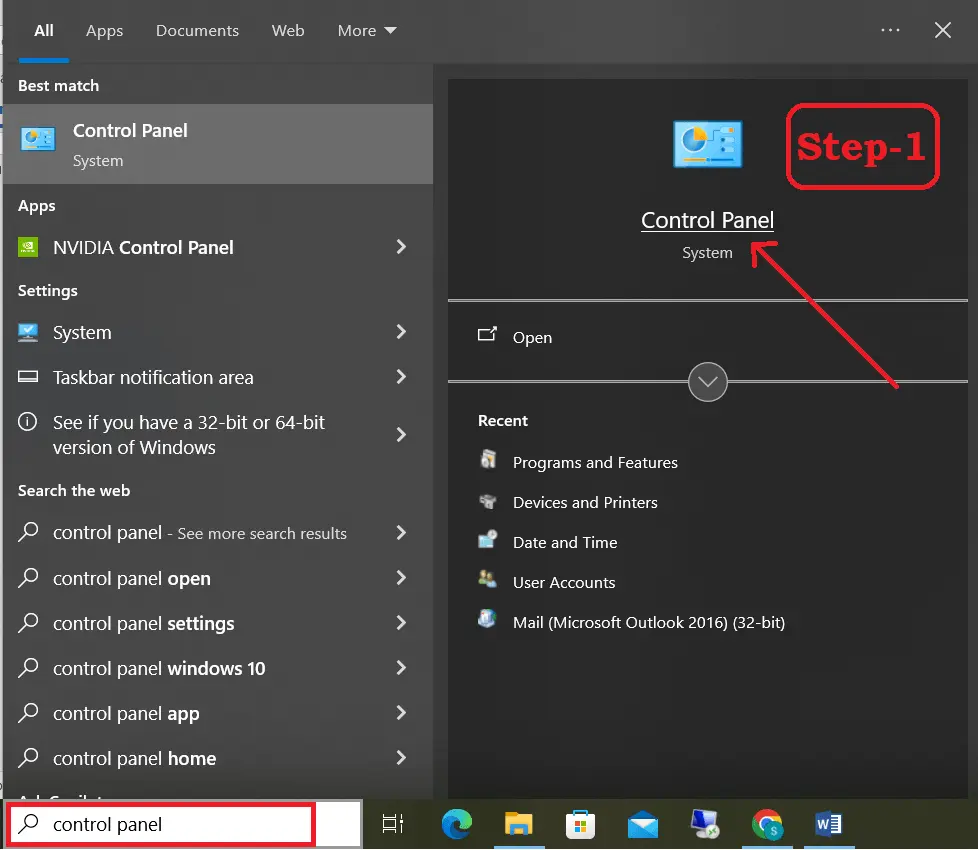Expand the 32-bit or 64-bit result arrow
This screenshot has width=978, height=850.
401,434
